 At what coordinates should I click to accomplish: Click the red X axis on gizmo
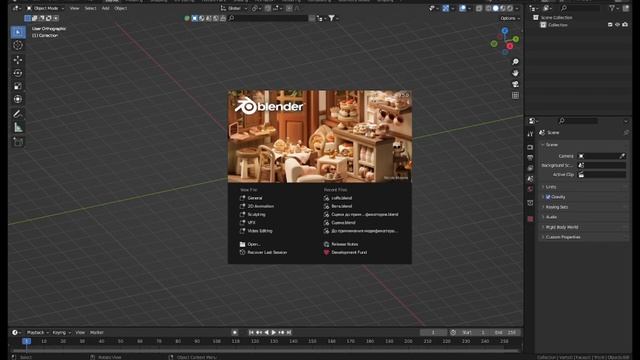[510, 46]
